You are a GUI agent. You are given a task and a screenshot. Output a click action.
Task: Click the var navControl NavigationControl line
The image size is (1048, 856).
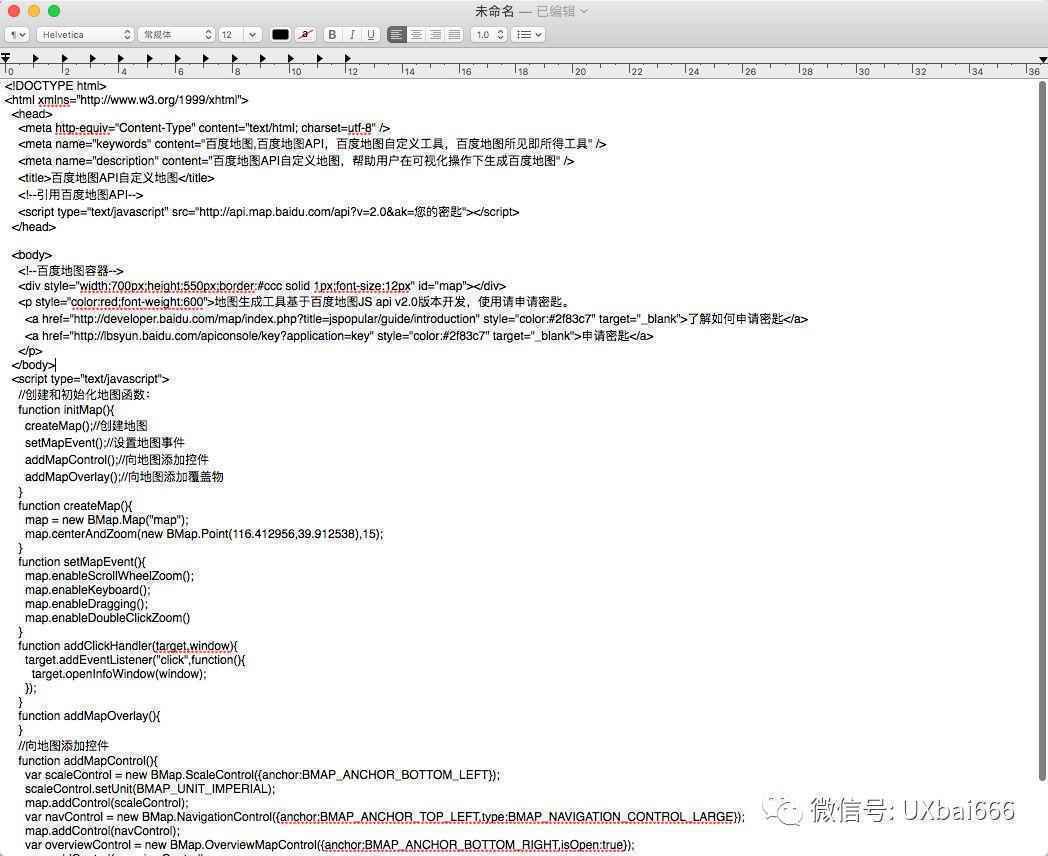384,817
